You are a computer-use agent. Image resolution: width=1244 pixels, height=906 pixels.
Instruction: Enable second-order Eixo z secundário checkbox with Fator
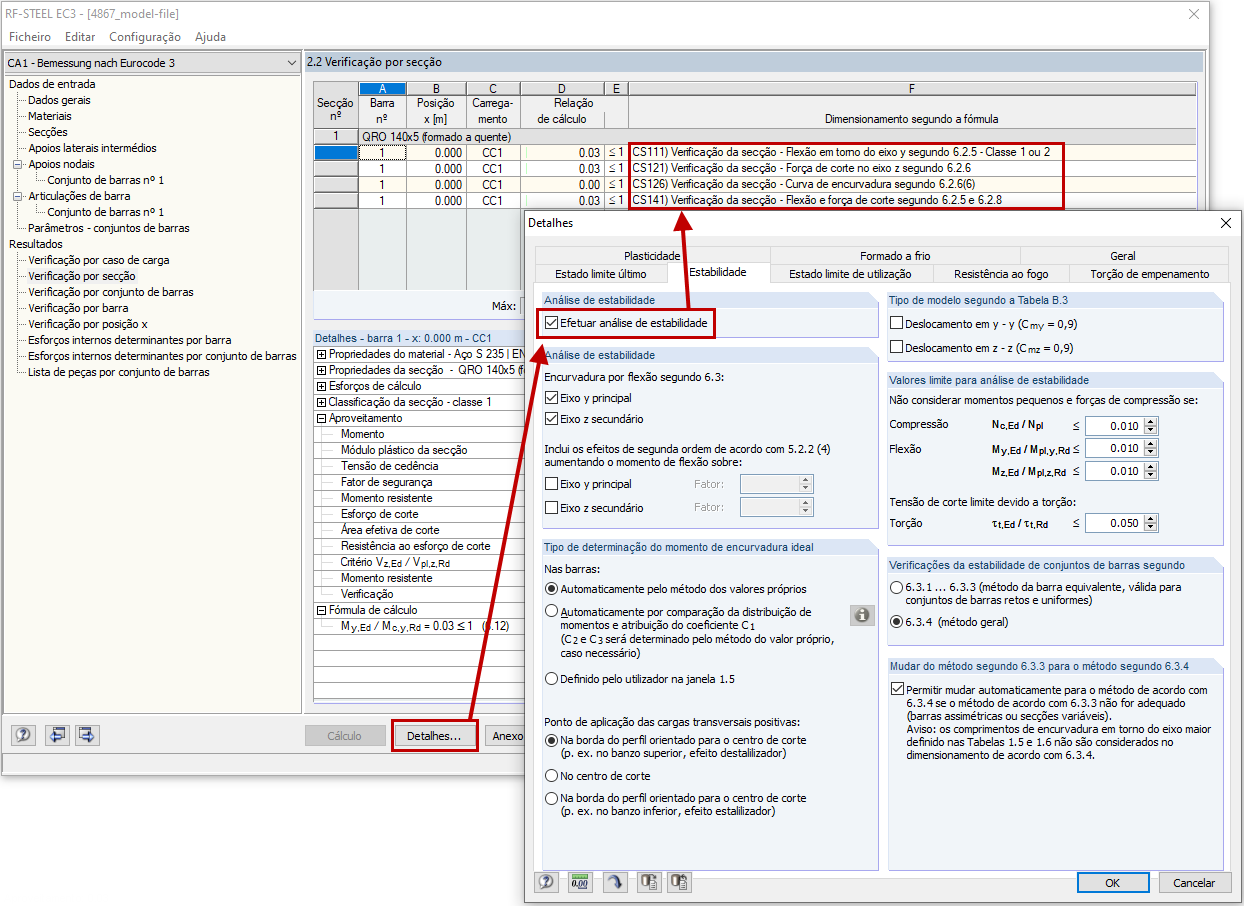pyautogui.click(x=552, y=508)
